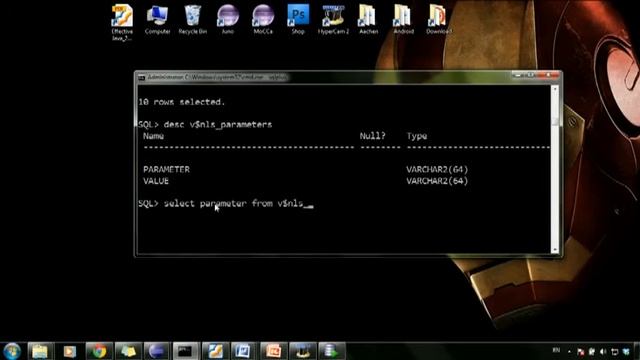Screen dimensions: 640x360
Task: Launch the MoCCa desktop shortcut
Action: [x=263, y=20]
